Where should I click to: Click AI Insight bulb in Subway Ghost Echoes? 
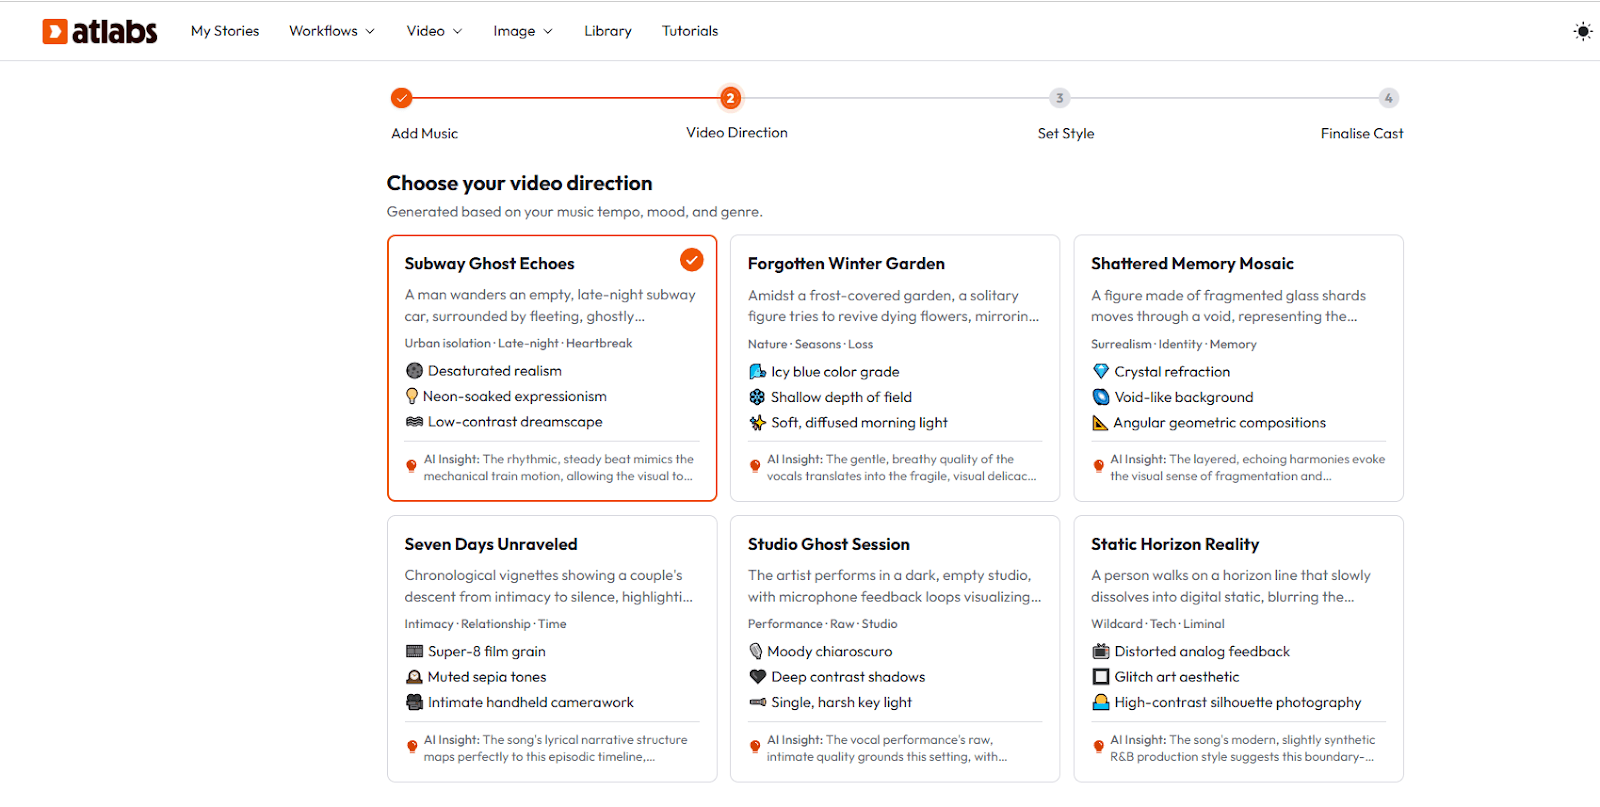[411, 466]
